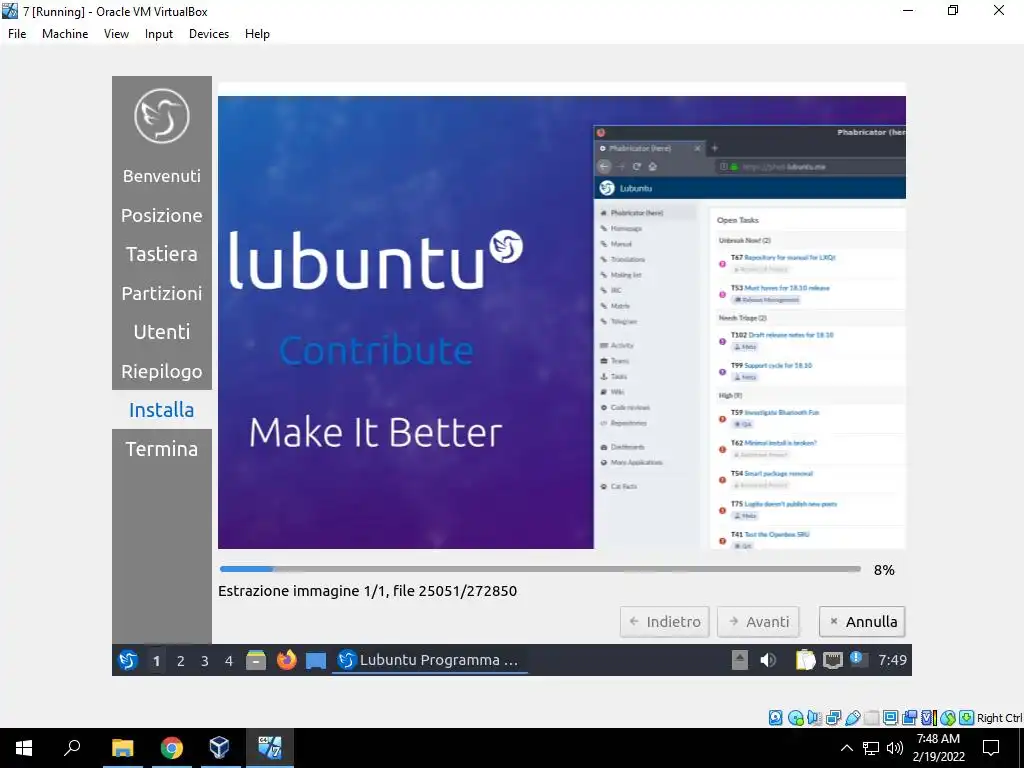Click the Riepilogo step in sidebar
Image resolution: width=1024 pixels, height=768 pixels.
pyautogui.click(x=162, y=371)
